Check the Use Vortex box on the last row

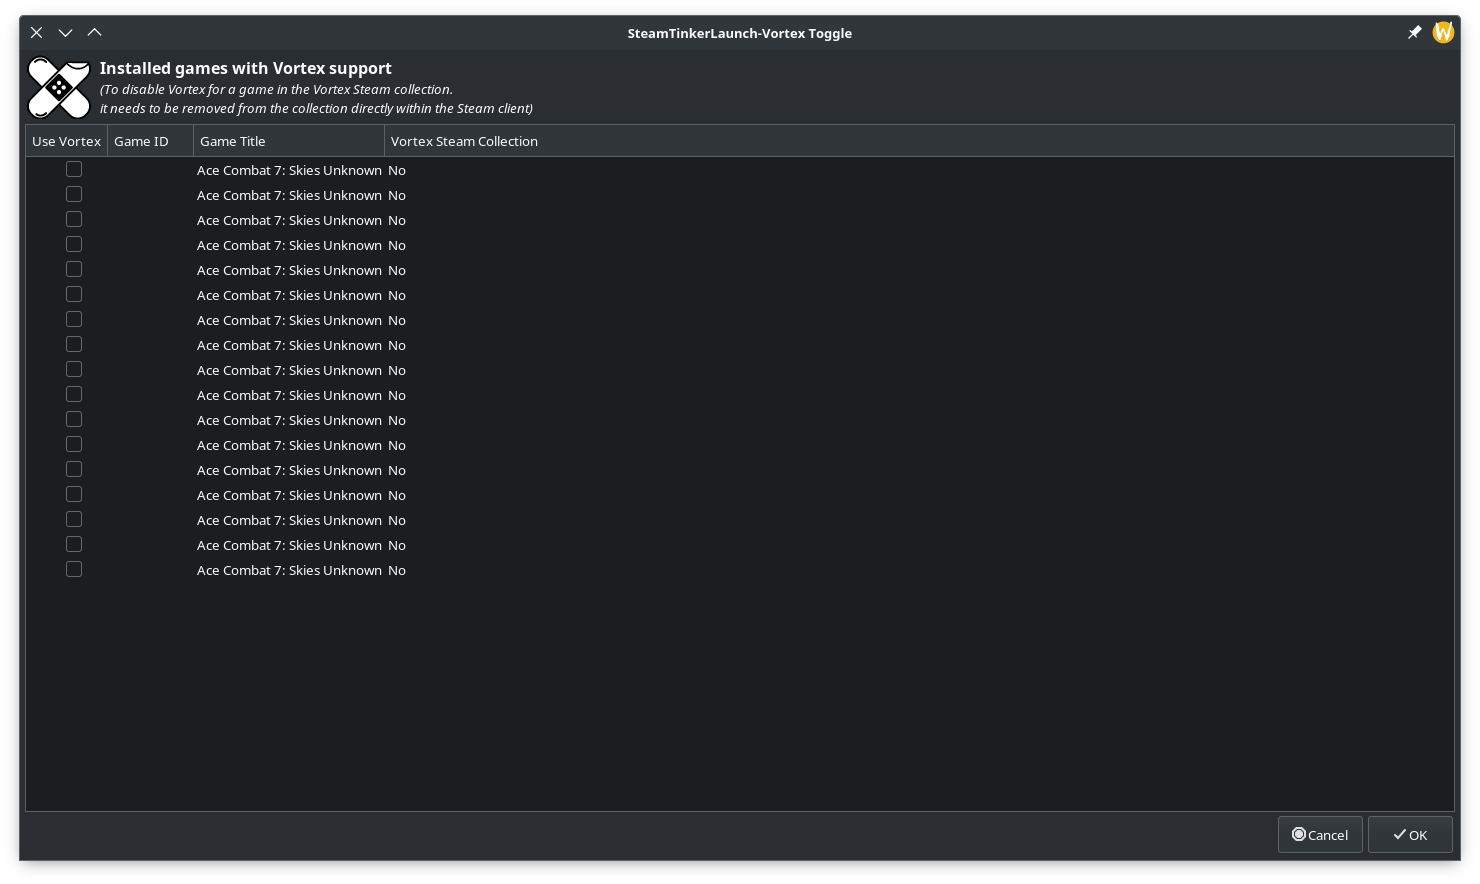tap(74, 569)
